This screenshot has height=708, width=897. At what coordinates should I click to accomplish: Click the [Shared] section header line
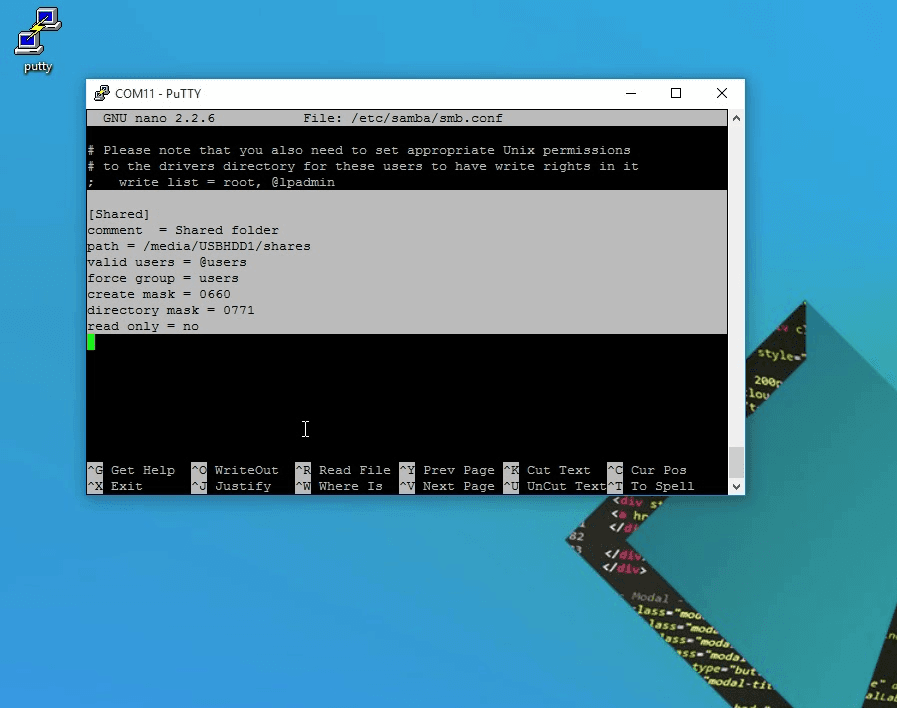pyautogui.click(x=119, y=214)
